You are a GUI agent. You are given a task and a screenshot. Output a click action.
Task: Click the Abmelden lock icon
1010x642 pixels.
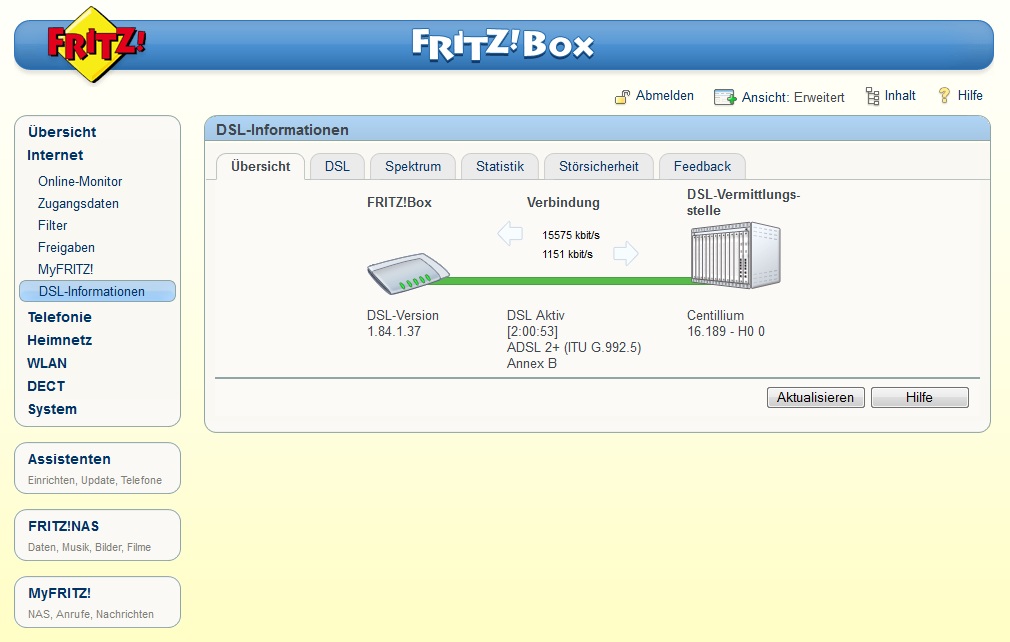pyautogui.click(x=622, y=97)
